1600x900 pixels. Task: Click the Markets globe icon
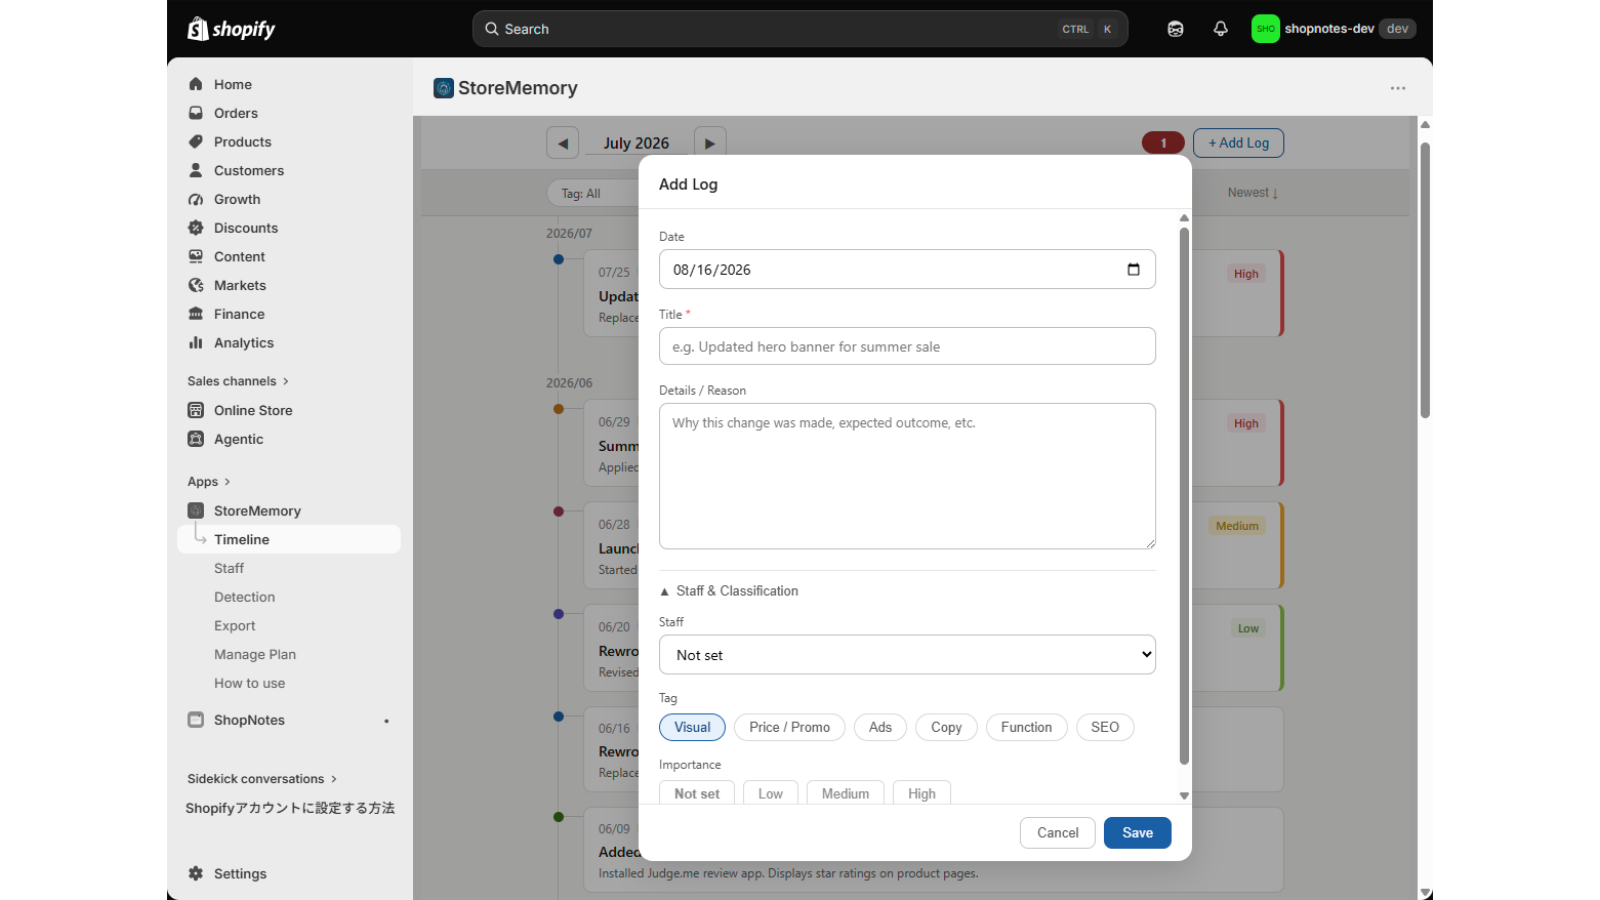coord(196,285)
